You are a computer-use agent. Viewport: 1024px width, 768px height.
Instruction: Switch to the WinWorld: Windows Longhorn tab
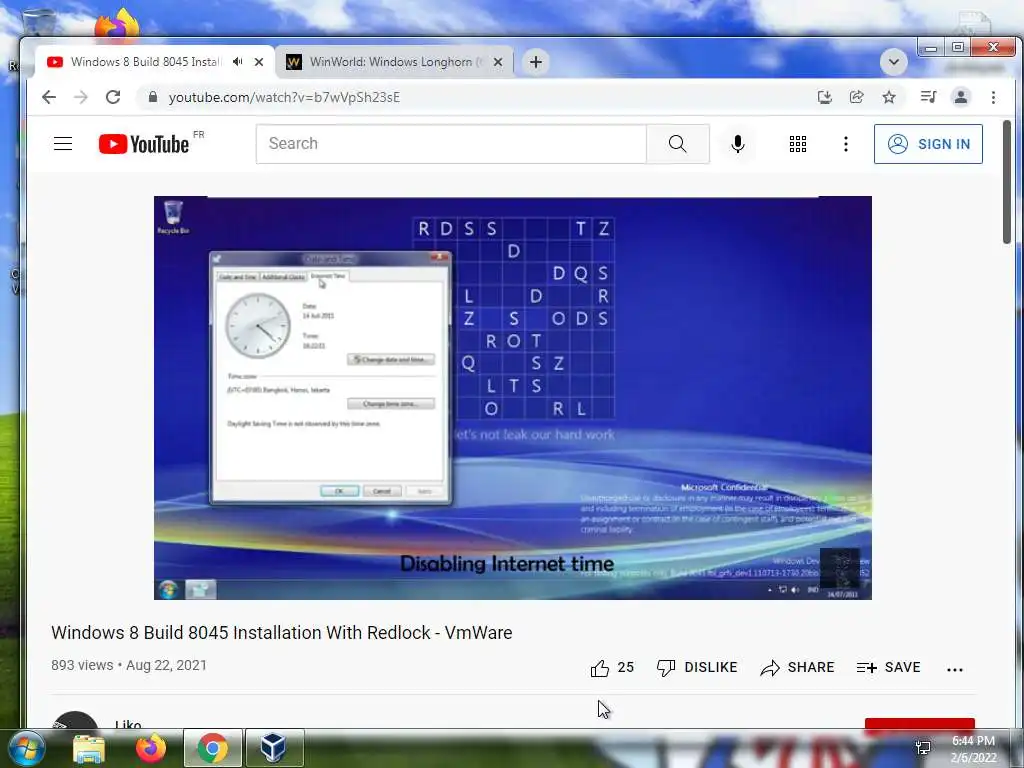pos(394,62)
